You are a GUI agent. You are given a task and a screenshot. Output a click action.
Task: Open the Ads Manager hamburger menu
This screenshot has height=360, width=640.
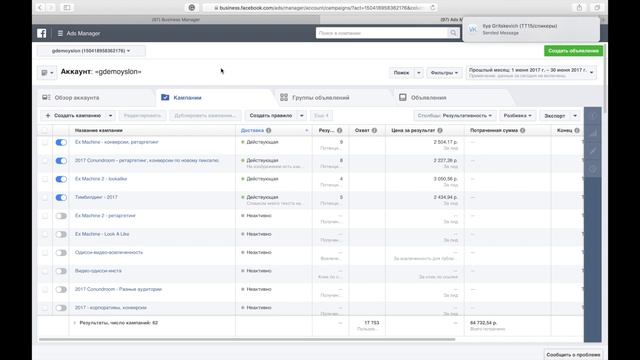(60, 33)
